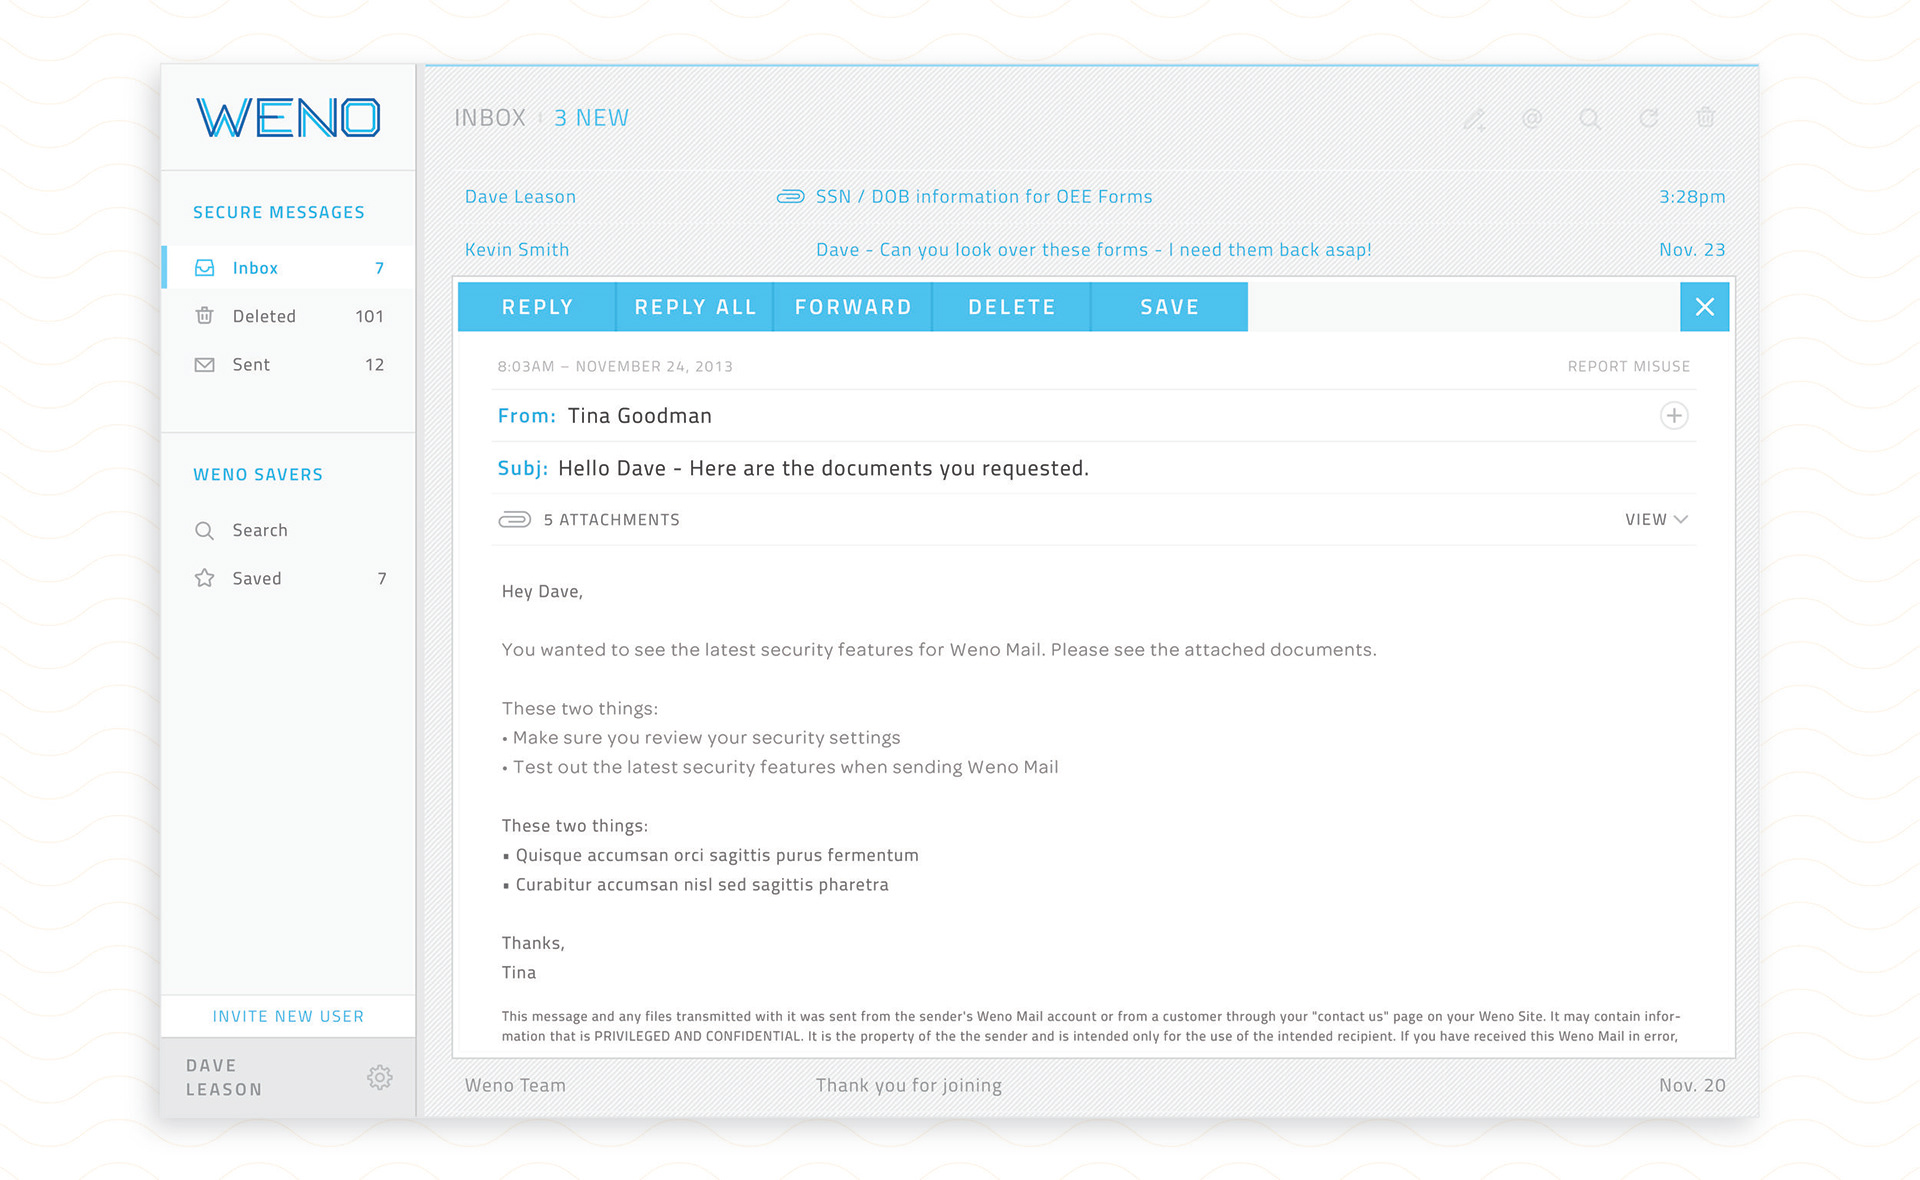The image size is (1920, 1180).
Task: Click the Inbox unread count 7
Action: pyautogui.click(x=379, y=268)
